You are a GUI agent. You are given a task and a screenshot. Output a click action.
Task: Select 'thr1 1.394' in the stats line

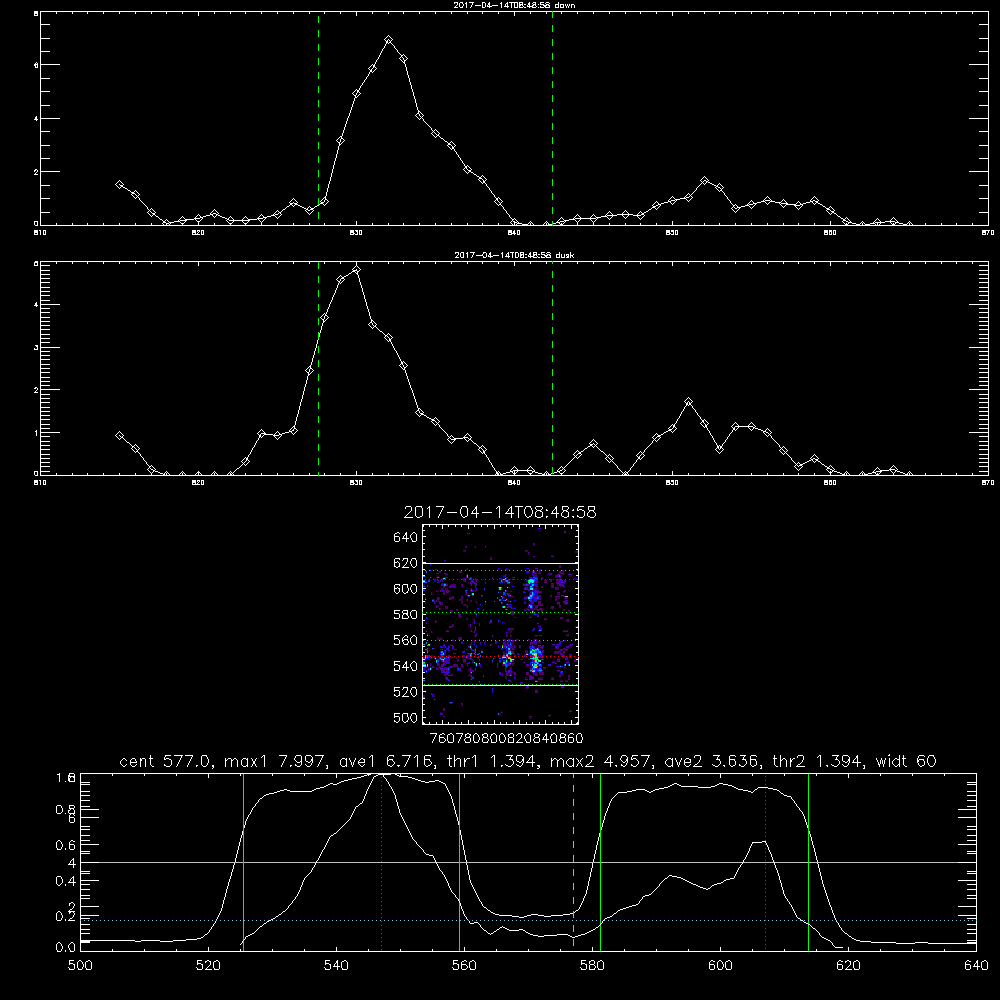[x=494, y=761]
